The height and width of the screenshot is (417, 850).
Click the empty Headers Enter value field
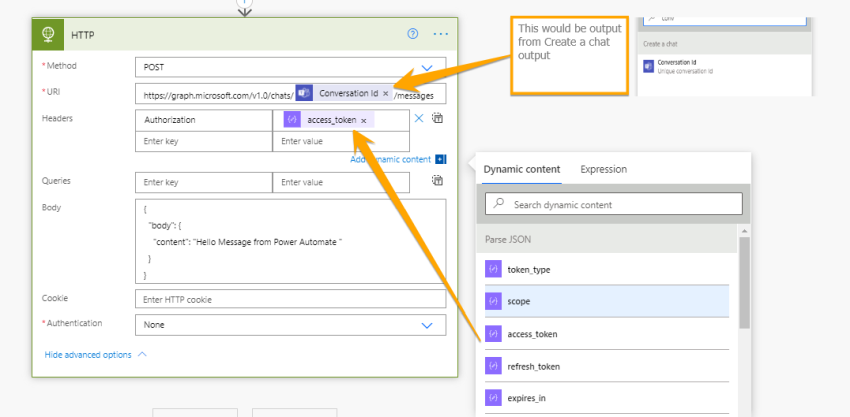[341, 141]
